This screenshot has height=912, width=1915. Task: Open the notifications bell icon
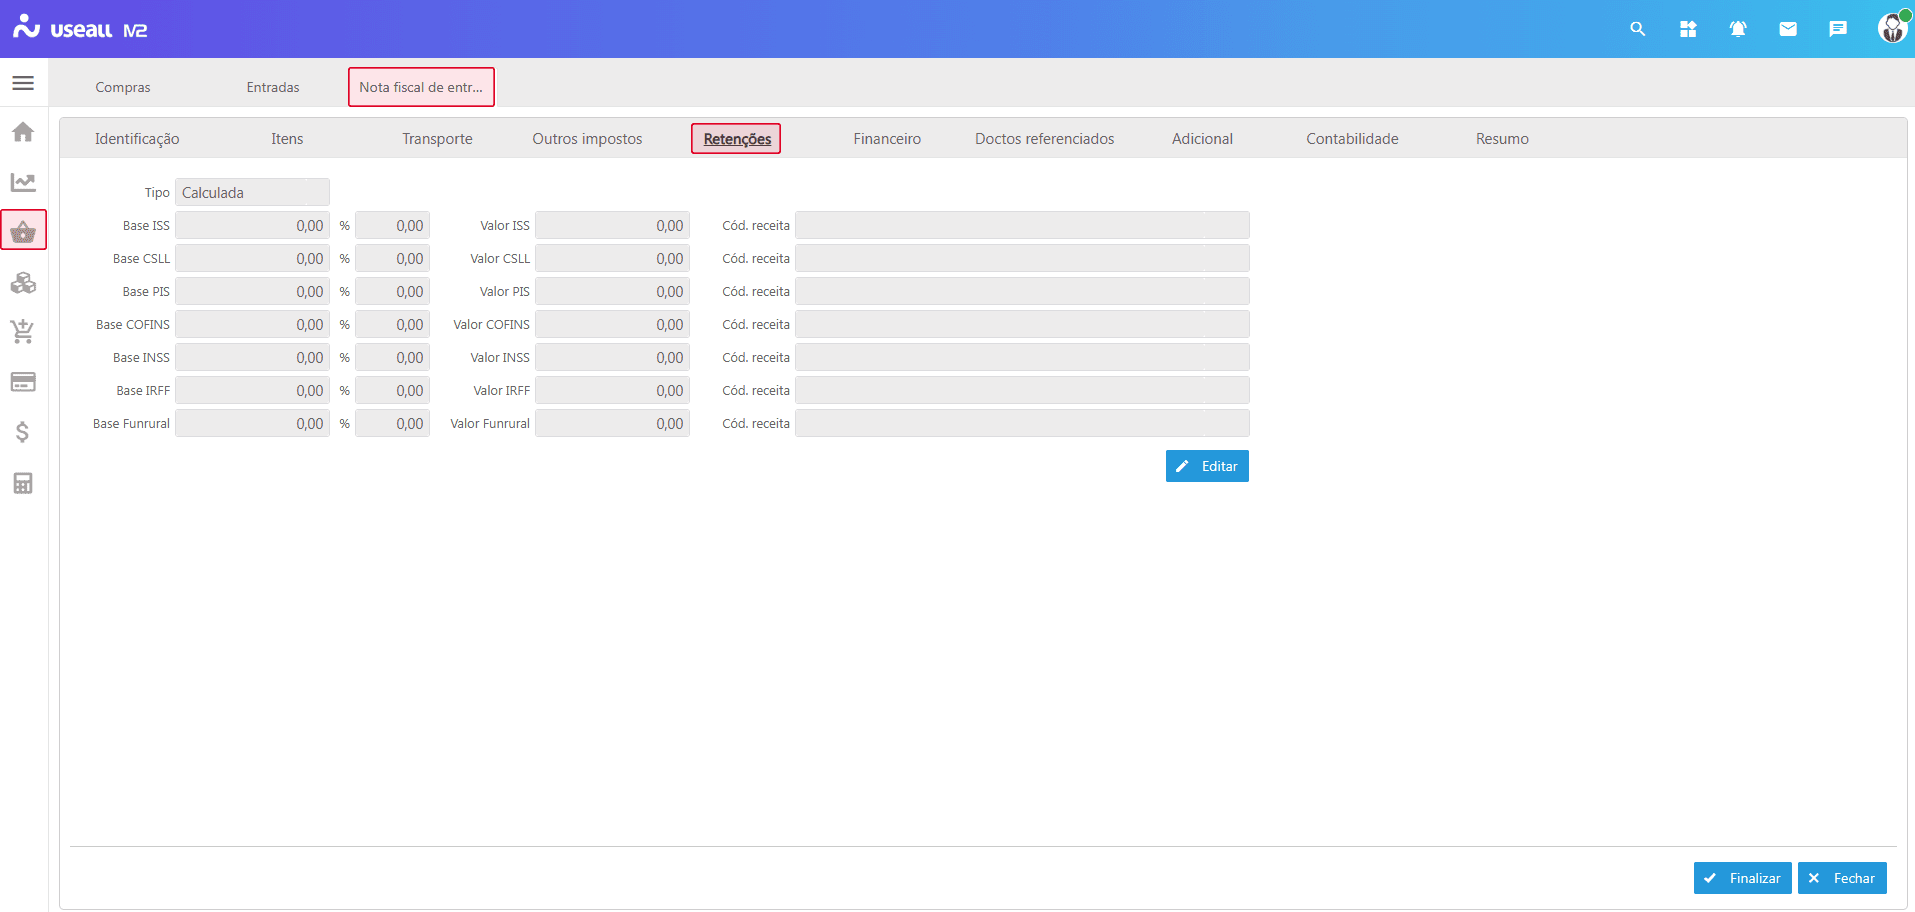(1738, 29)
